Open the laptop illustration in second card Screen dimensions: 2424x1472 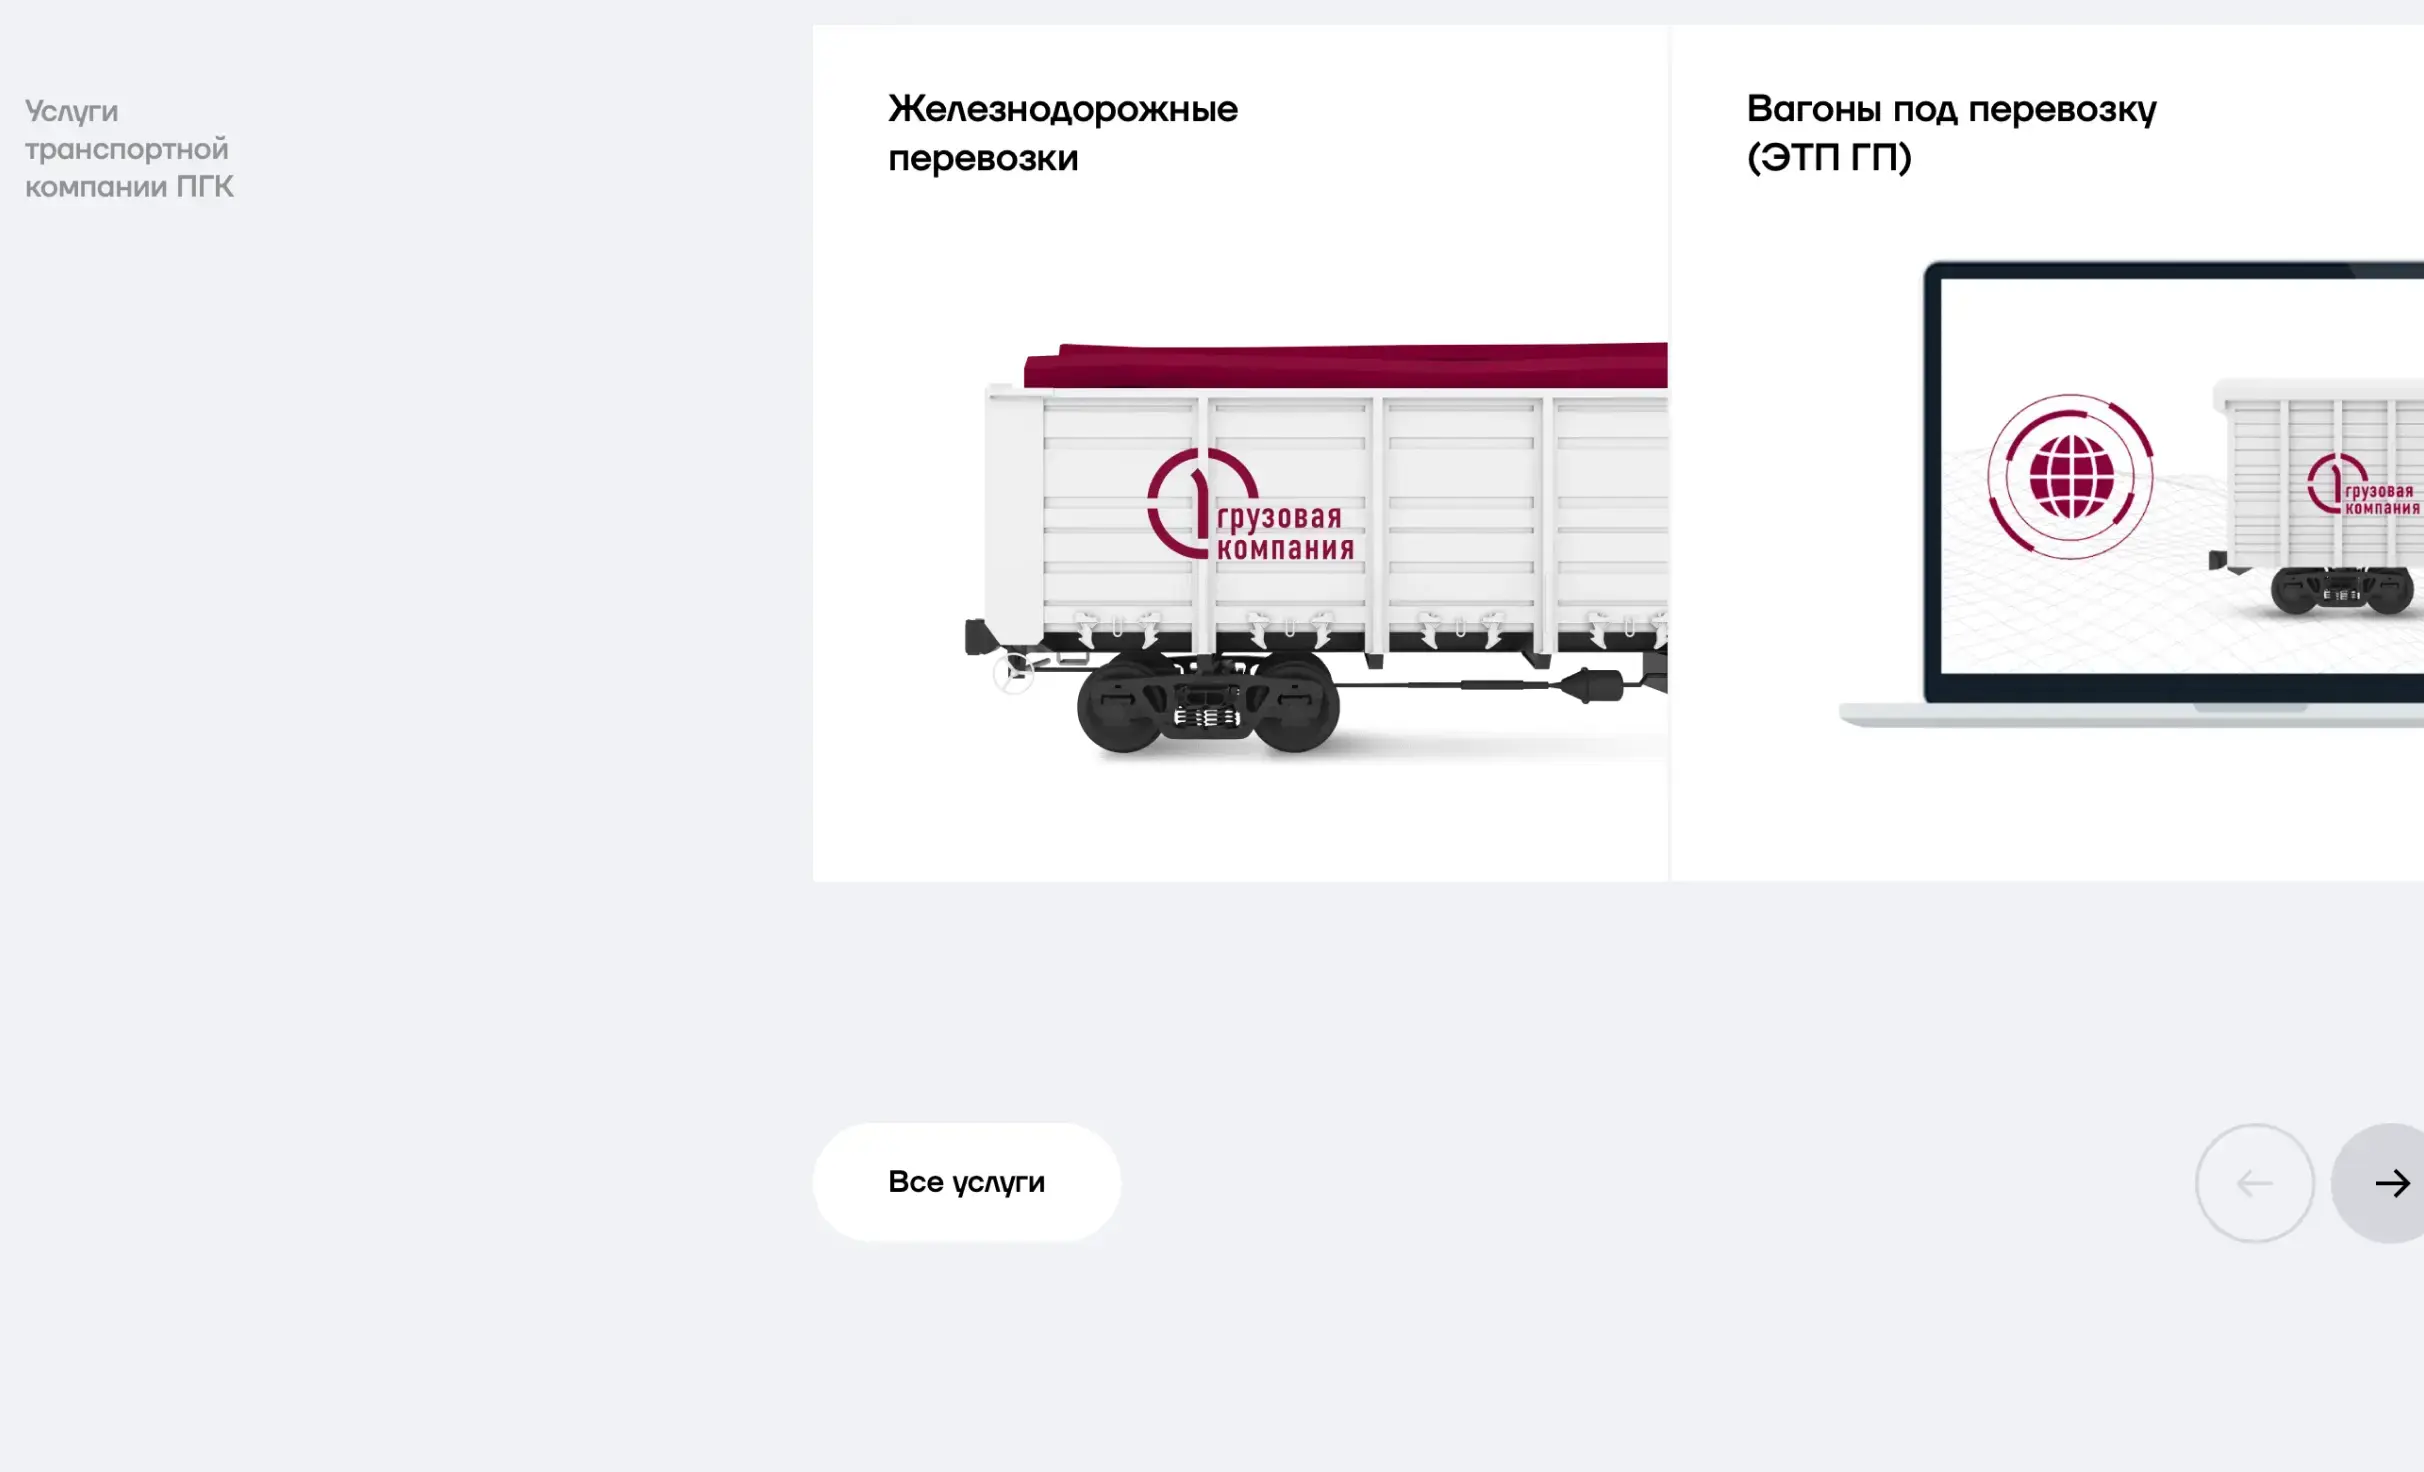(2130, 494)
